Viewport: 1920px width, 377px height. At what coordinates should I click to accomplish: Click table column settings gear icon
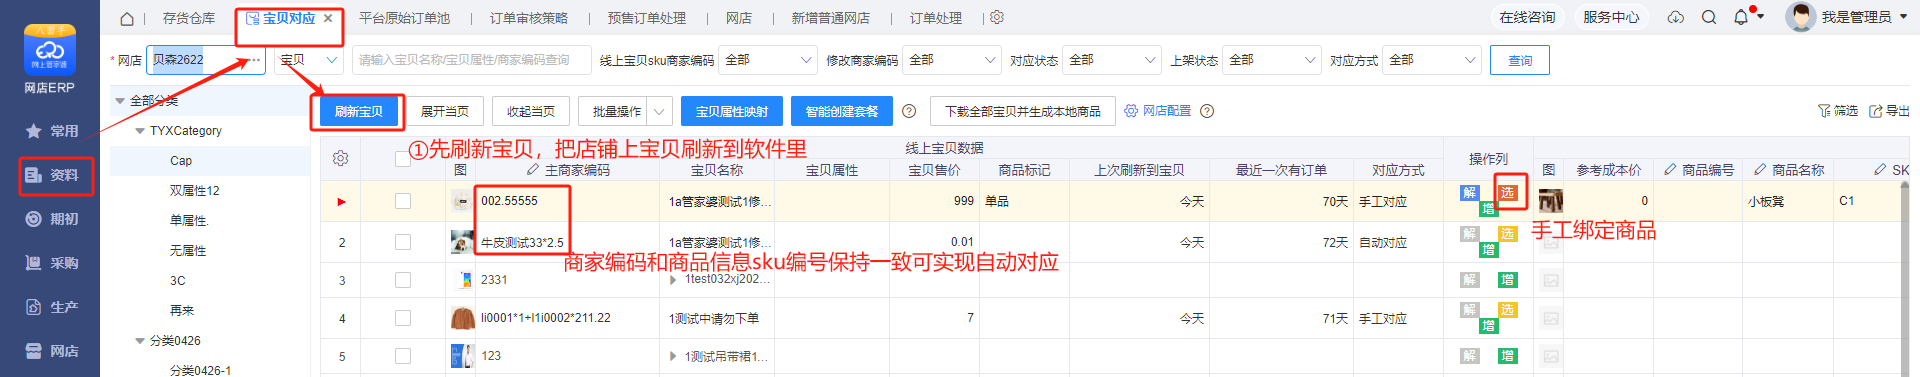[x=341, y=159]
